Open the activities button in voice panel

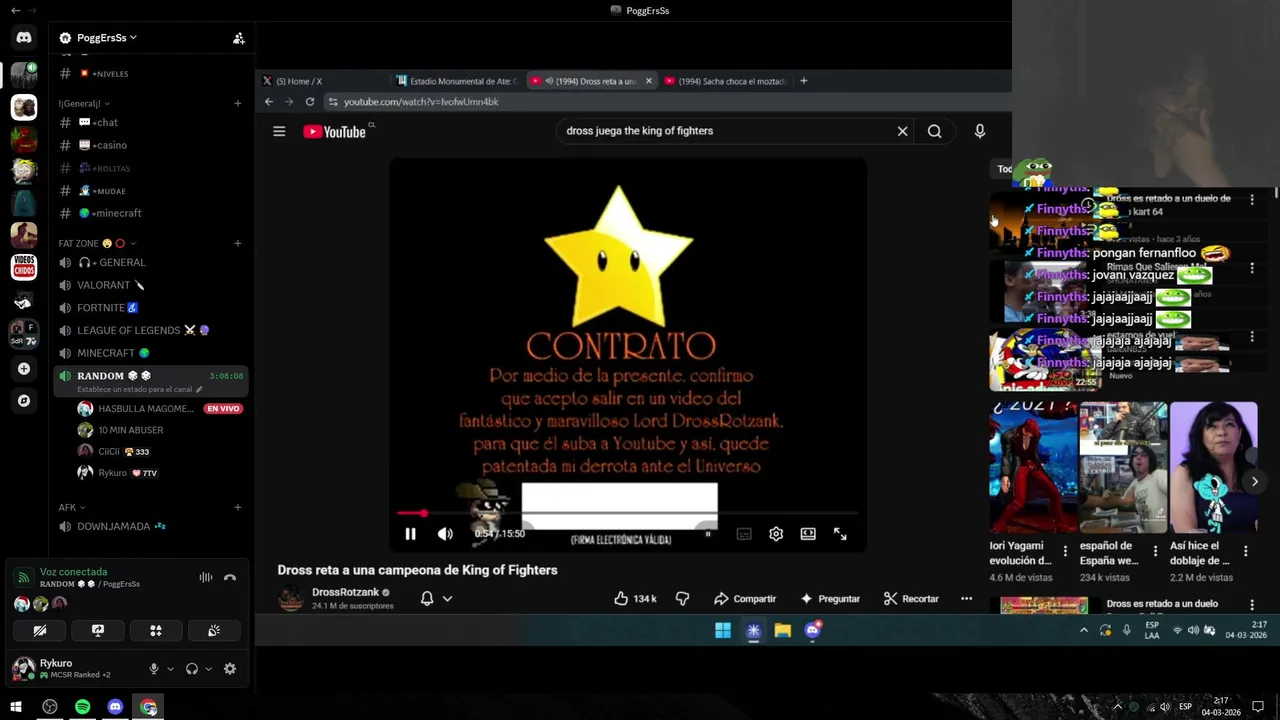[156, 631]
